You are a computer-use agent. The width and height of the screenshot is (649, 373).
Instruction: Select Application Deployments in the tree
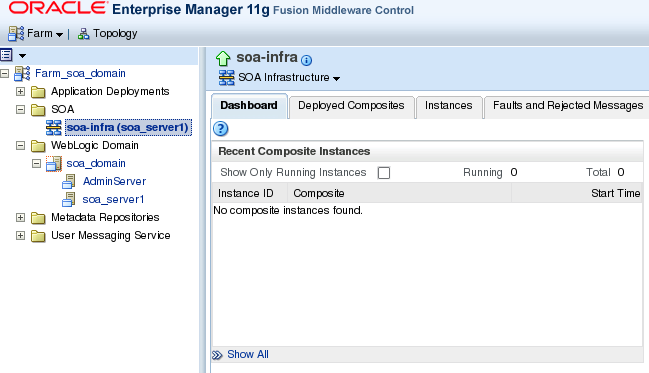110,91
